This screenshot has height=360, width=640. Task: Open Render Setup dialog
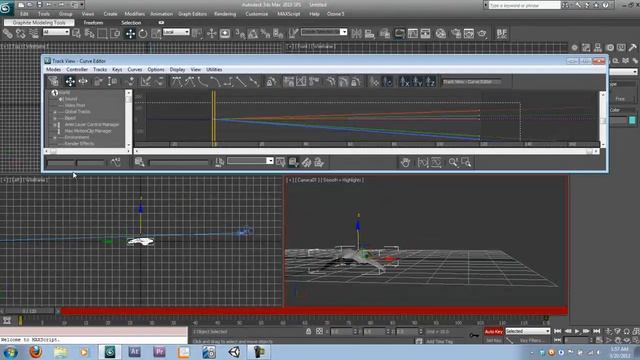(456, 33)
